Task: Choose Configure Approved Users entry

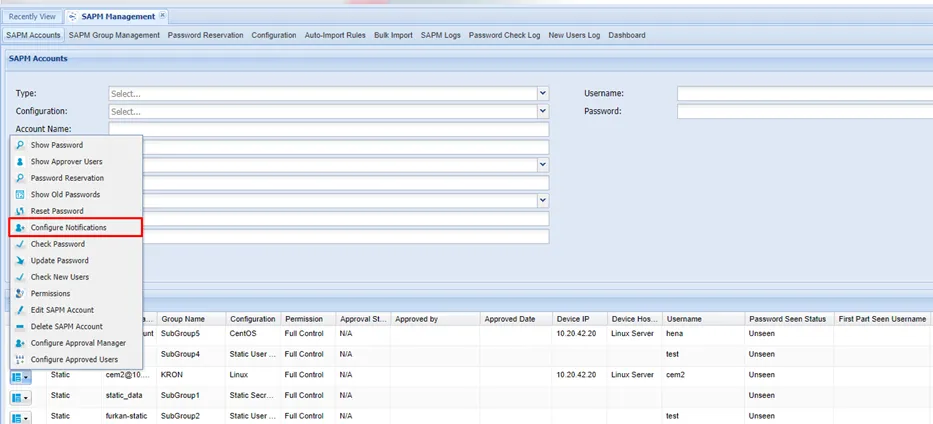Action: pyautogui.click(x=76, y=359)
